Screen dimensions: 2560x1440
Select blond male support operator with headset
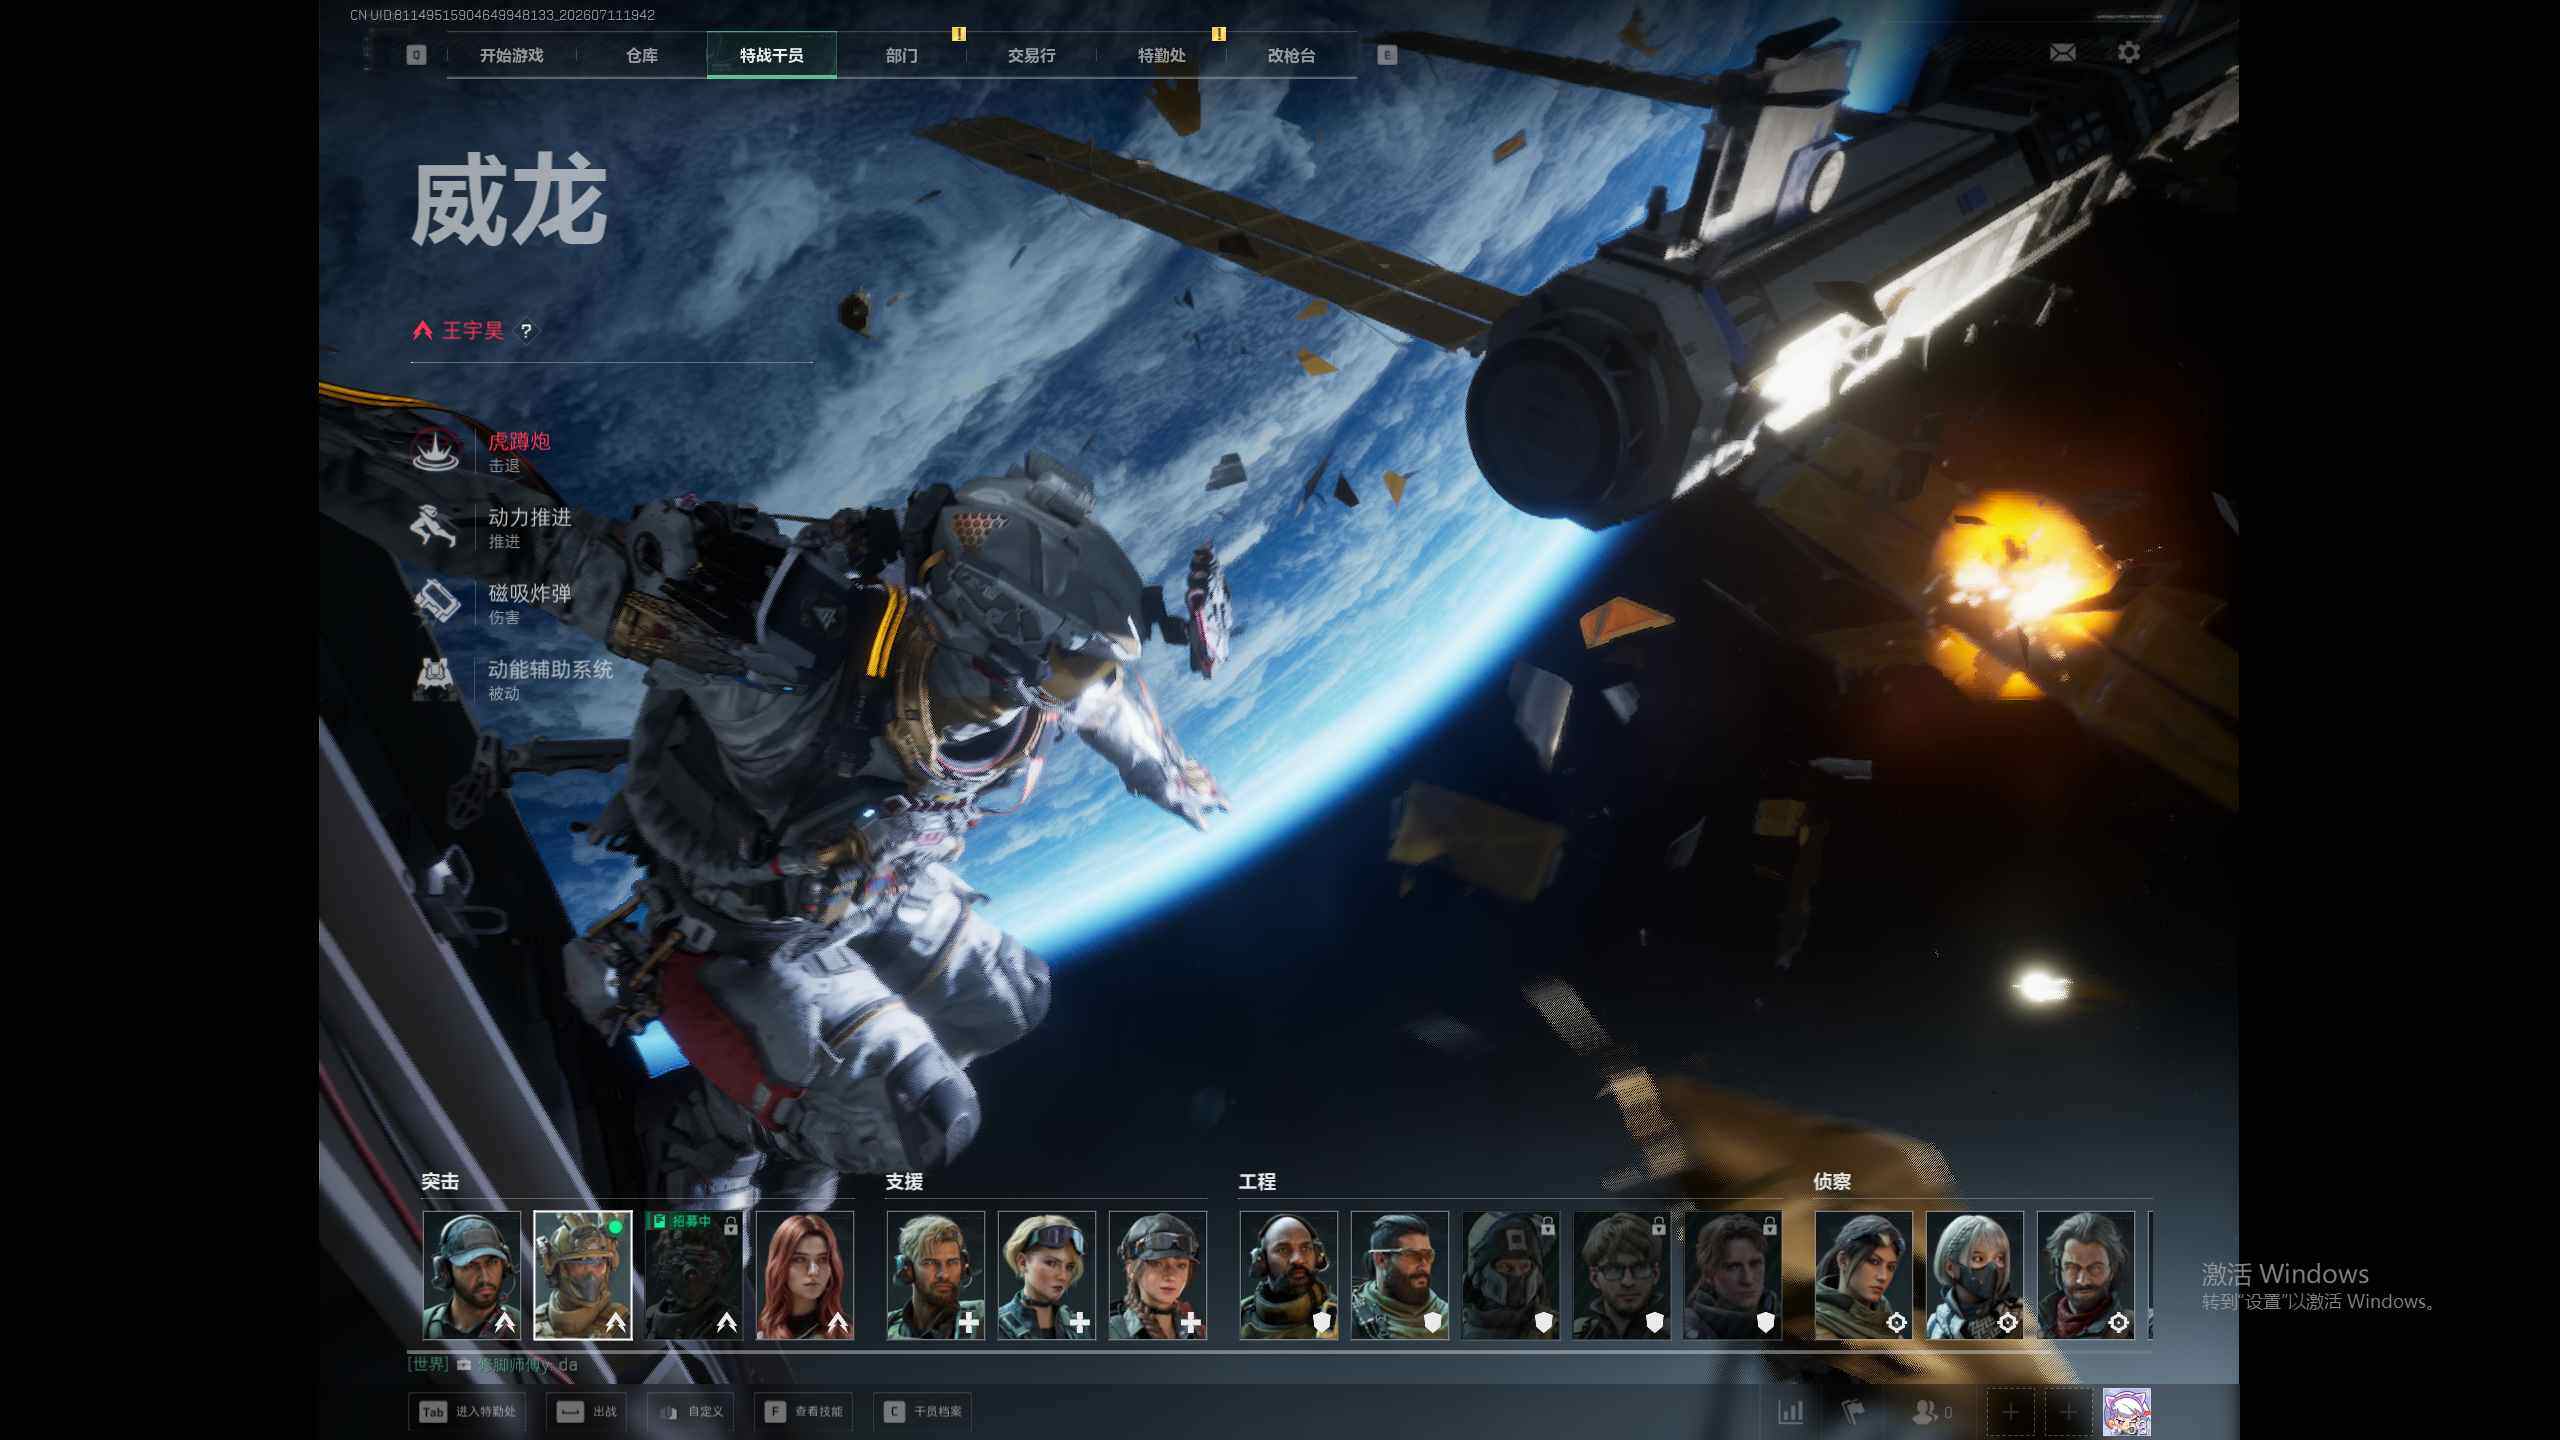[x=936, y=1275]
